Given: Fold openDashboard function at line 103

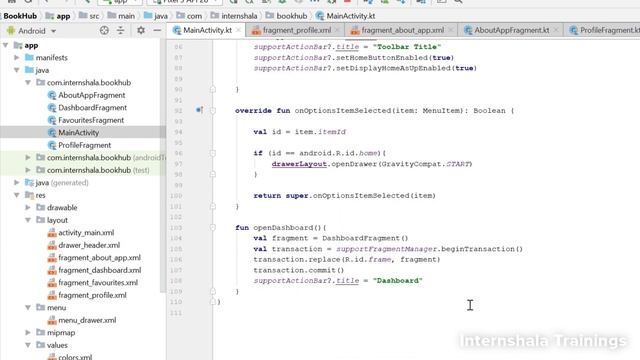Looking at the screenshot, I should pos(213,227).
